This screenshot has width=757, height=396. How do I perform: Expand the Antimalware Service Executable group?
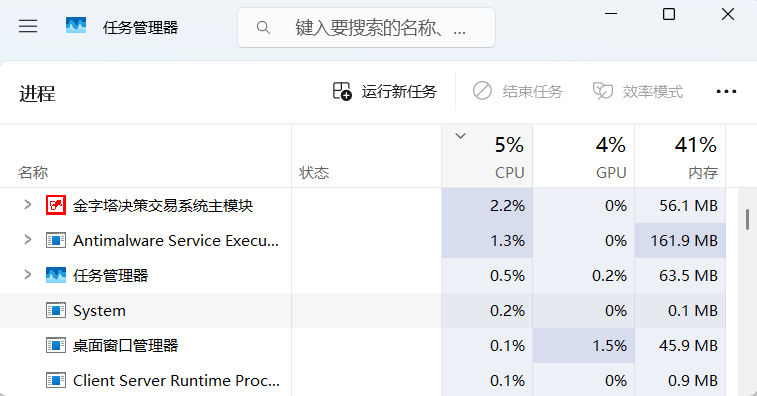28,240
